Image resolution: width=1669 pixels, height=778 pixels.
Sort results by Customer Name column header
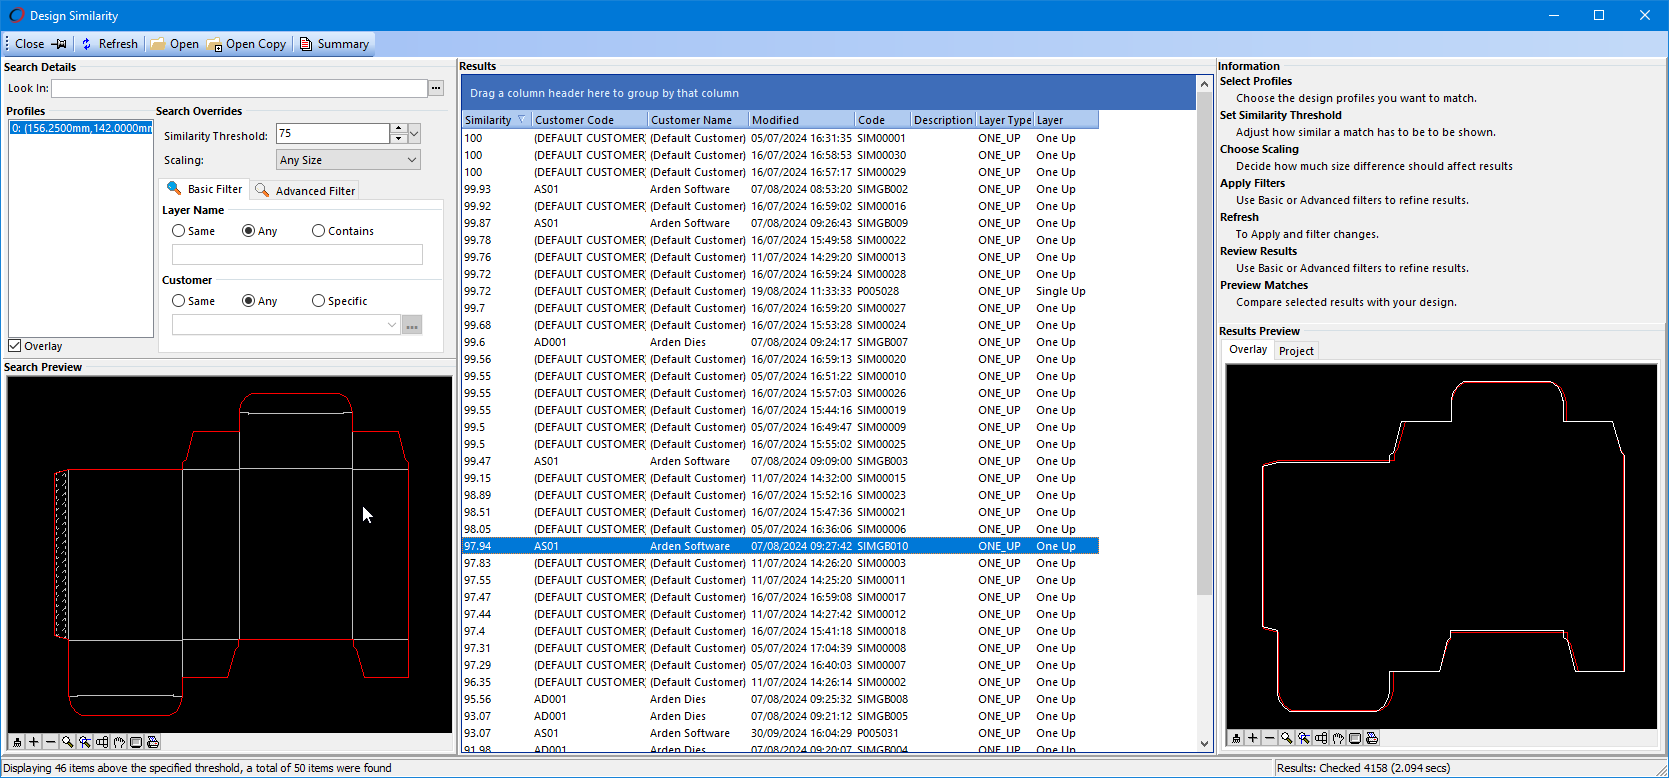(x=699, y=120)
